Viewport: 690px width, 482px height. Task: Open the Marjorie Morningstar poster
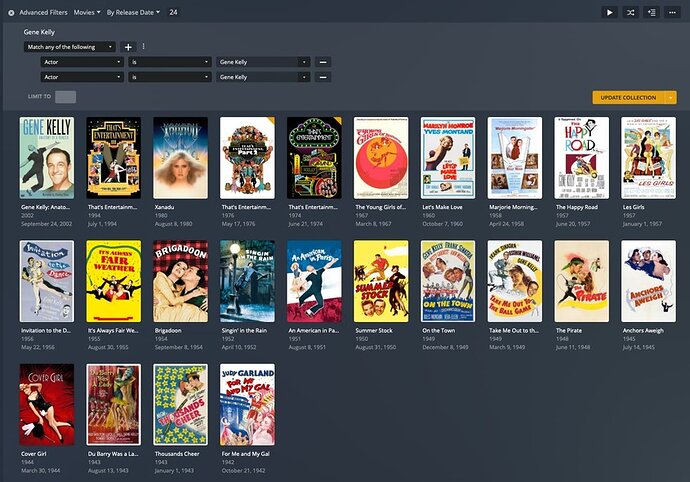coord(515,158)
